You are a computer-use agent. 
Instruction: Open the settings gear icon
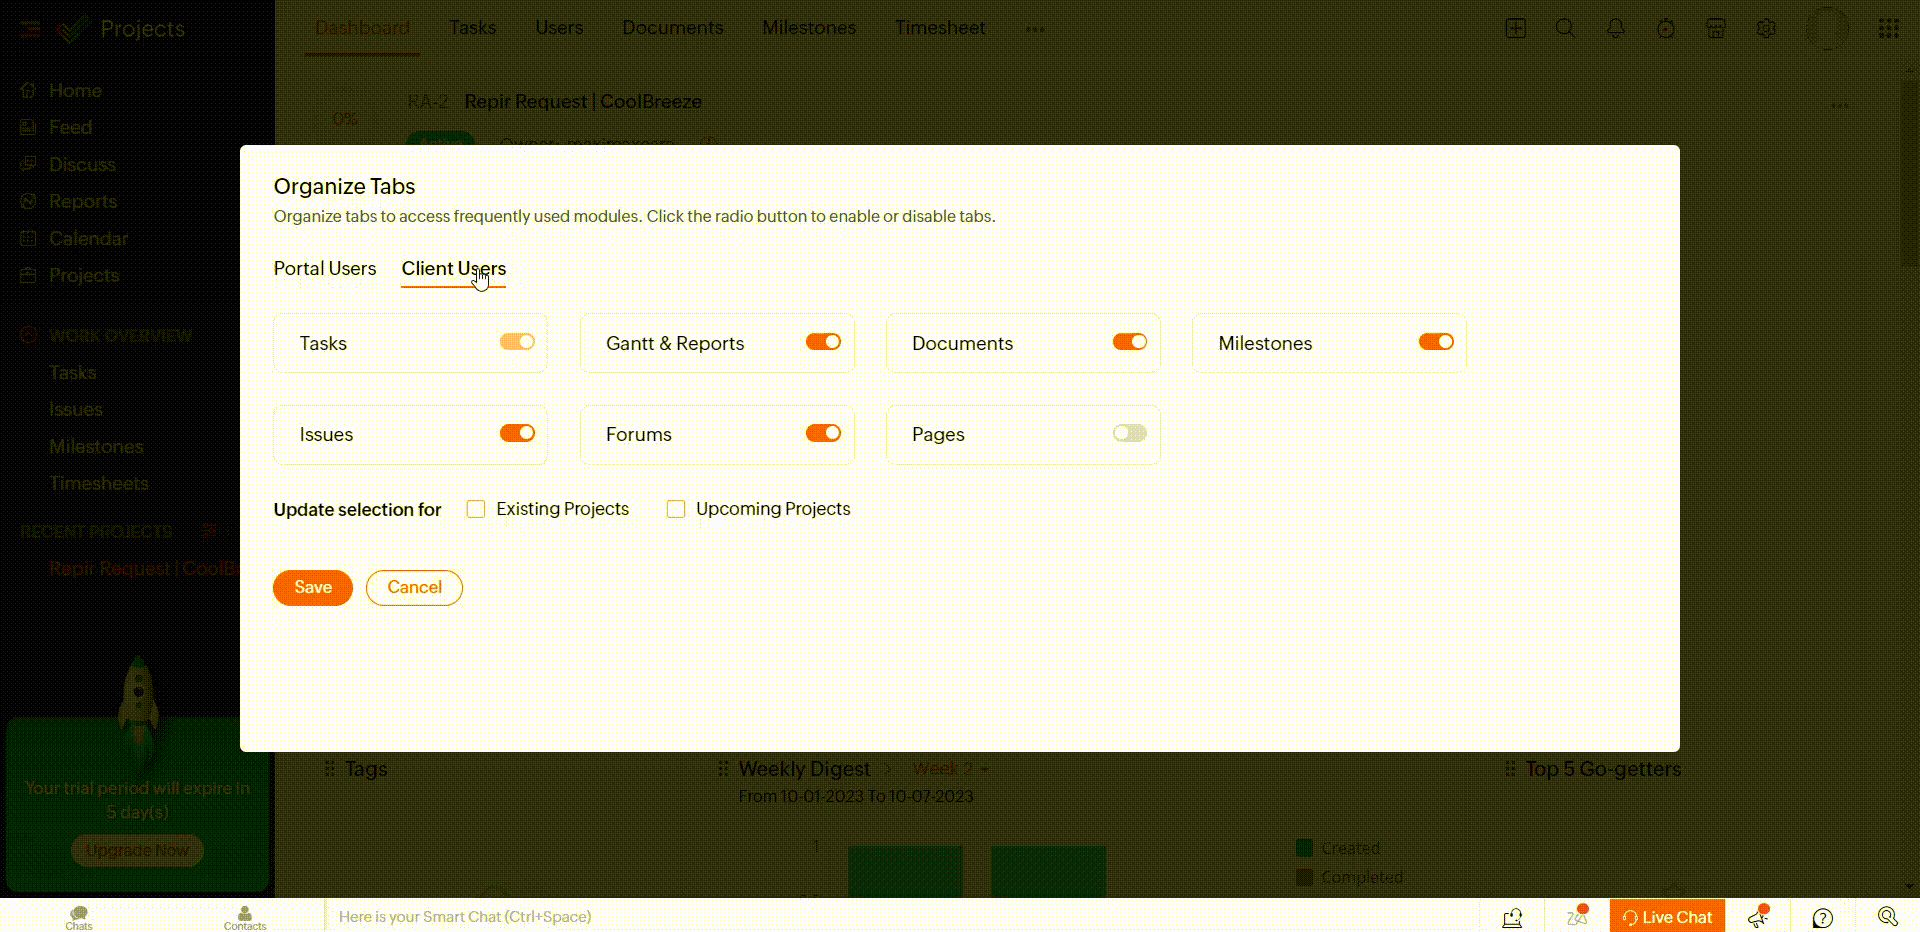click(x=1766, y=29)
